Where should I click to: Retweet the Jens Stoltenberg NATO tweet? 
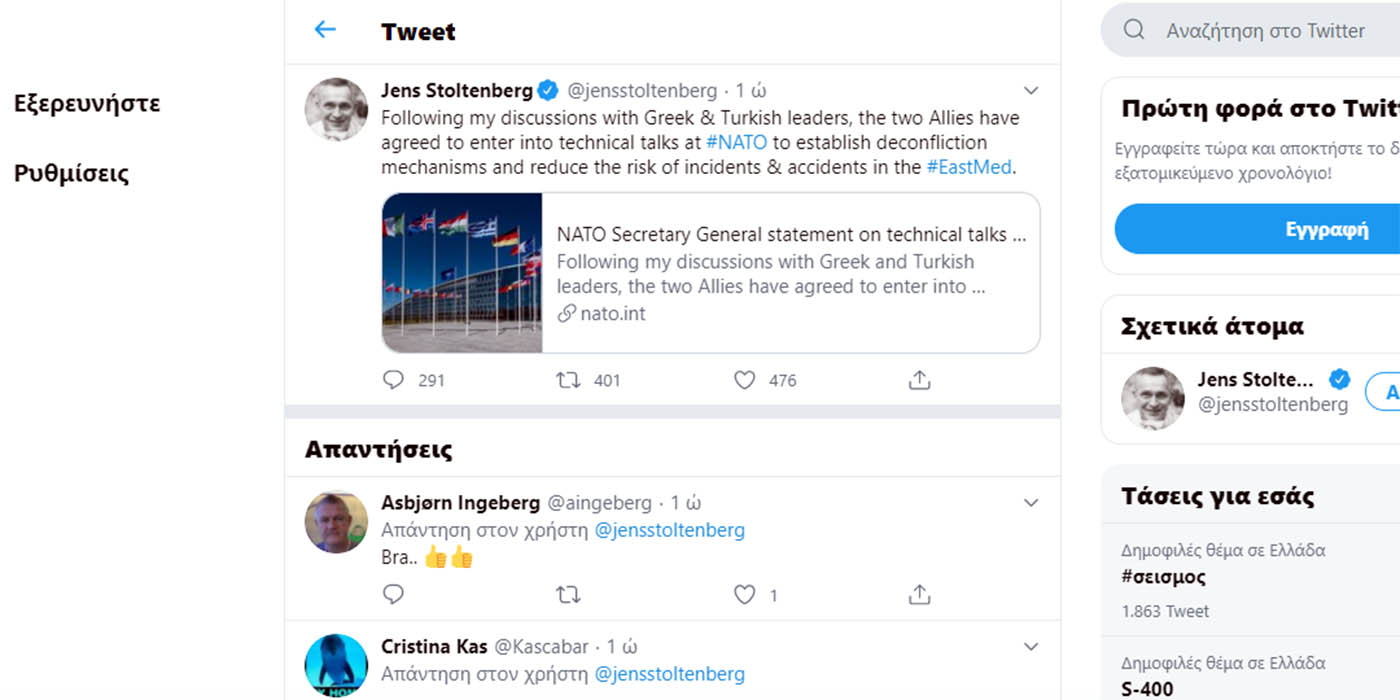point(568,380)
